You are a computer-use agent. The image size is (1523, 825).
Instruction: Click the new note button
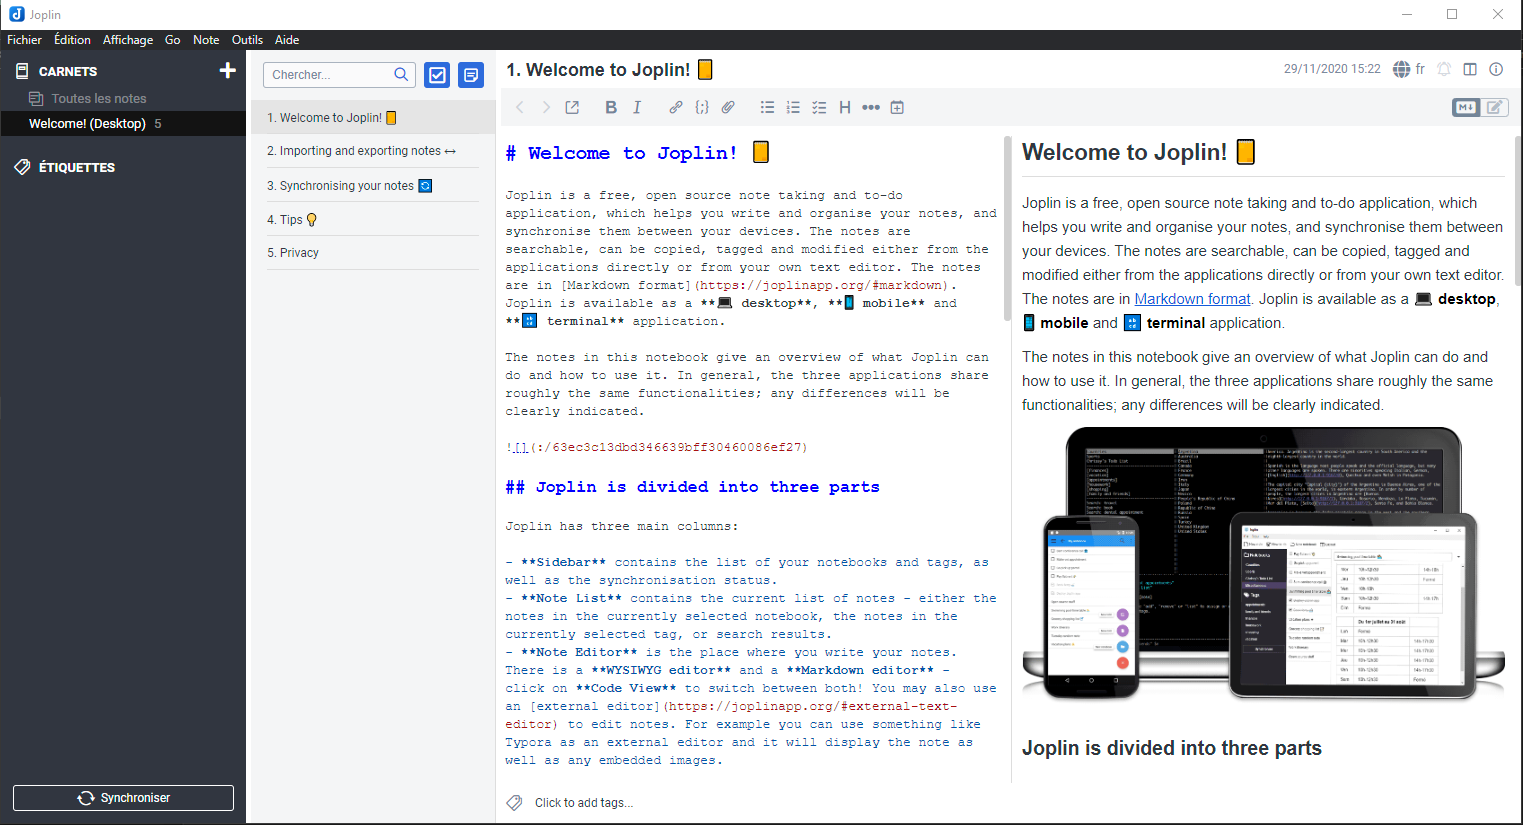coord(471,75)
